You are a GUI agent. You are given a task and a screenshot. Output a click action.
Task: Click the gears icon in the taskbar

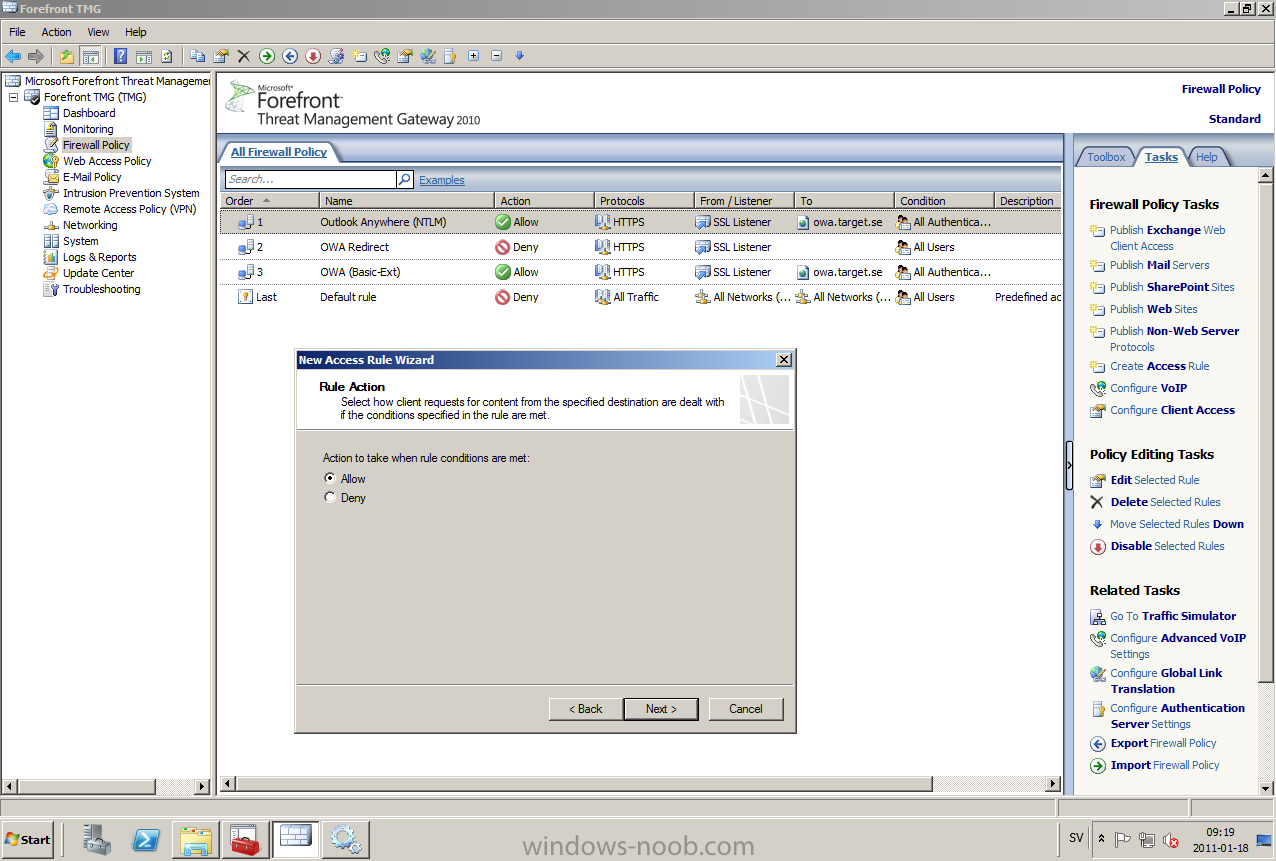tap(346, 839)
